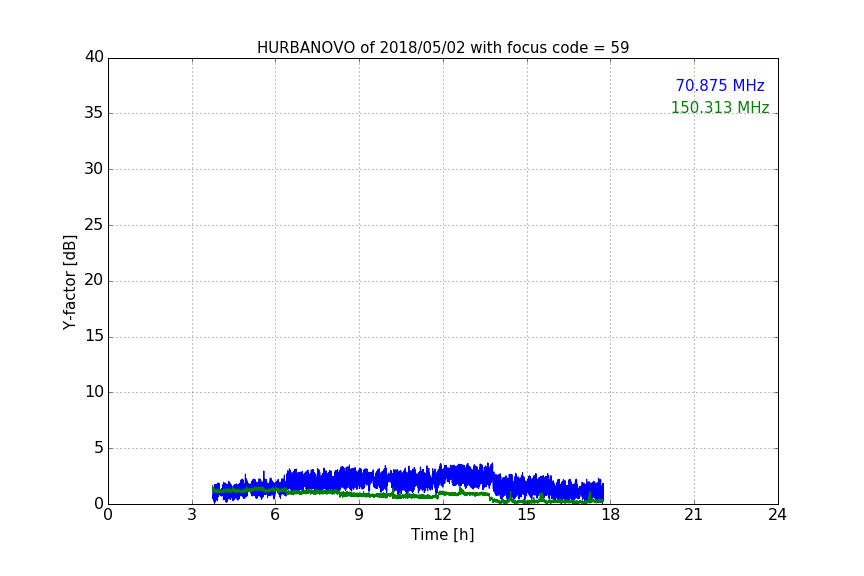Click the Time [h] axis label
Viewport: 864px width, 576px height.
(442, 535)
